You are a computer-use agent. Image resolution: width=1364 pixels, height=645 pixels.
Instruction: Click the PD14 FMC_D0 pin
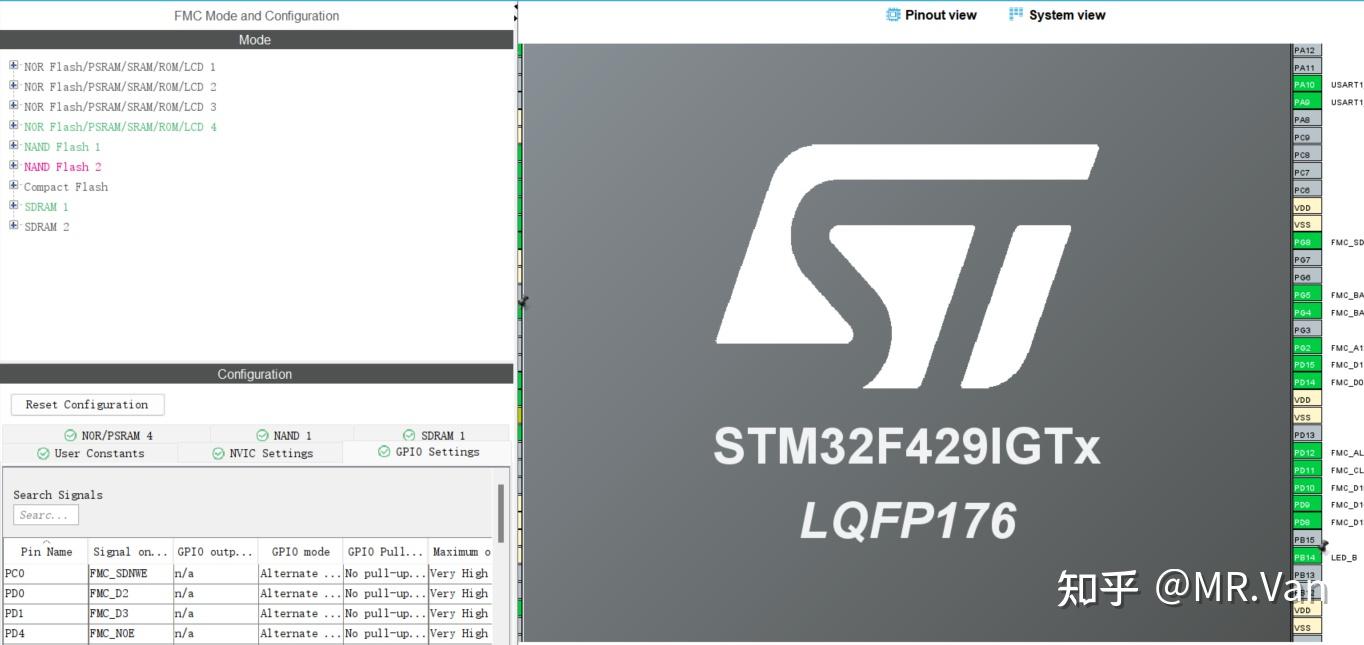pos(1303,382)
